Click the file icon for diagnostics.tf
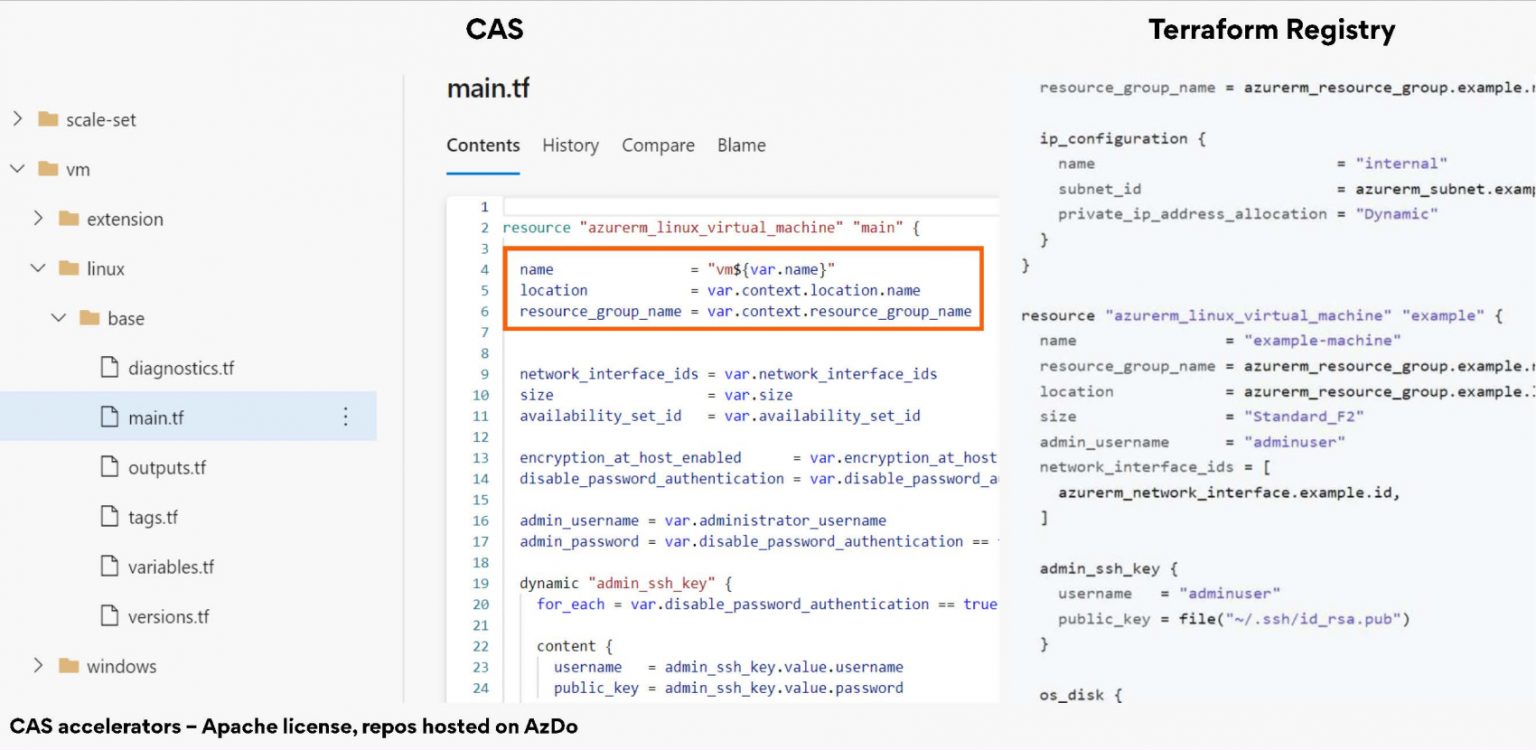 tap(108, 367)
